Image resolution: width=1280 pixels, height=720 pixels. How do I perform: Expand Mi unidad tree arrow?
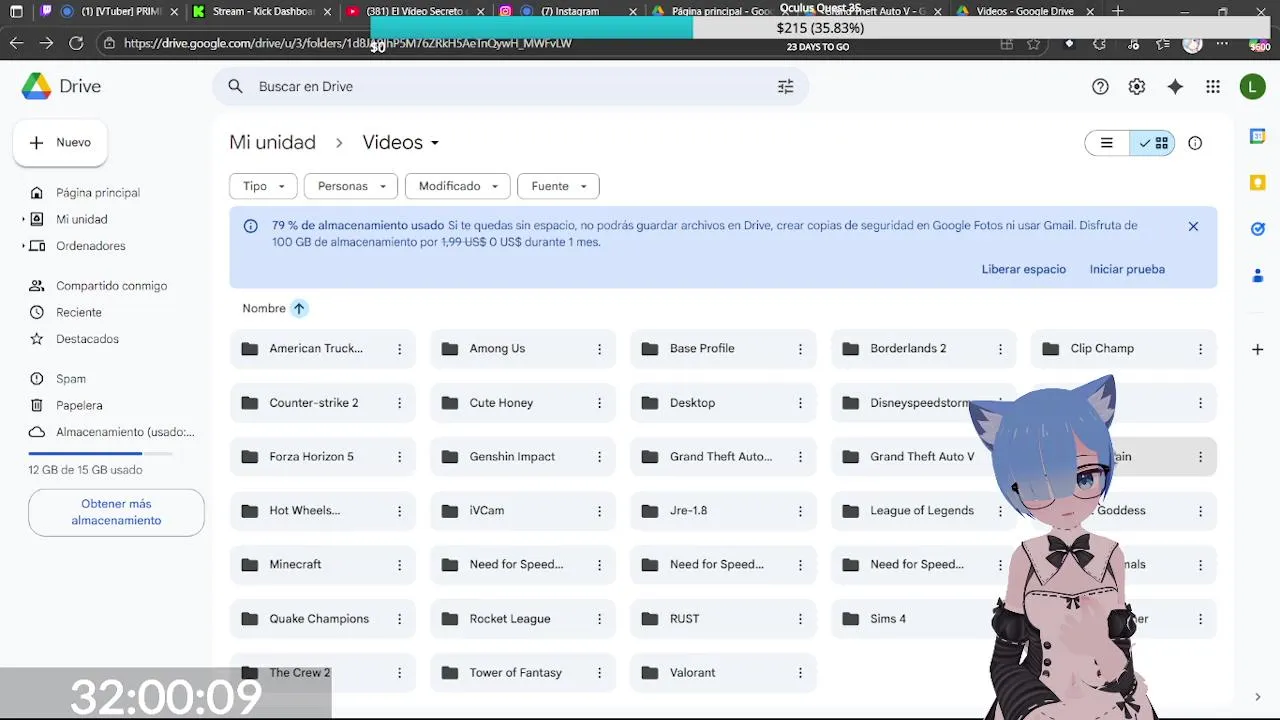24,219
